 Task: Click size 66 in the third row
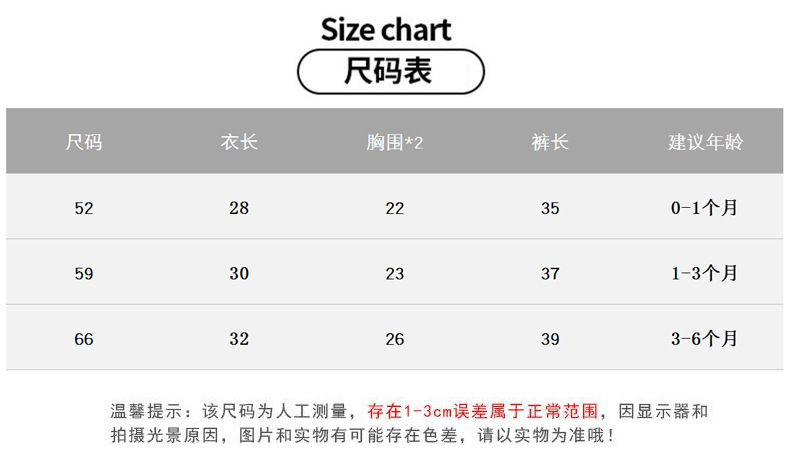pyautogui.click(x=84, y=339)
